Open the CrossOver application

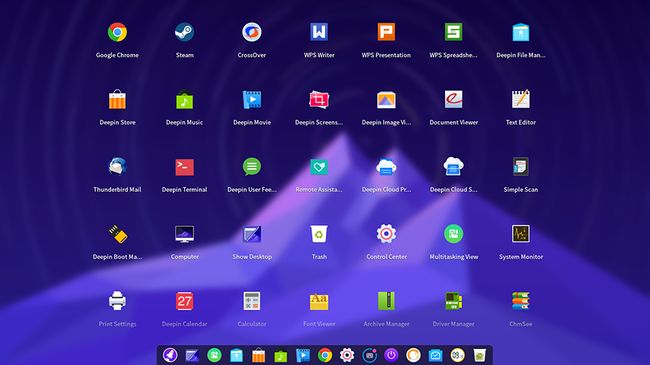[x=252, y=32]
